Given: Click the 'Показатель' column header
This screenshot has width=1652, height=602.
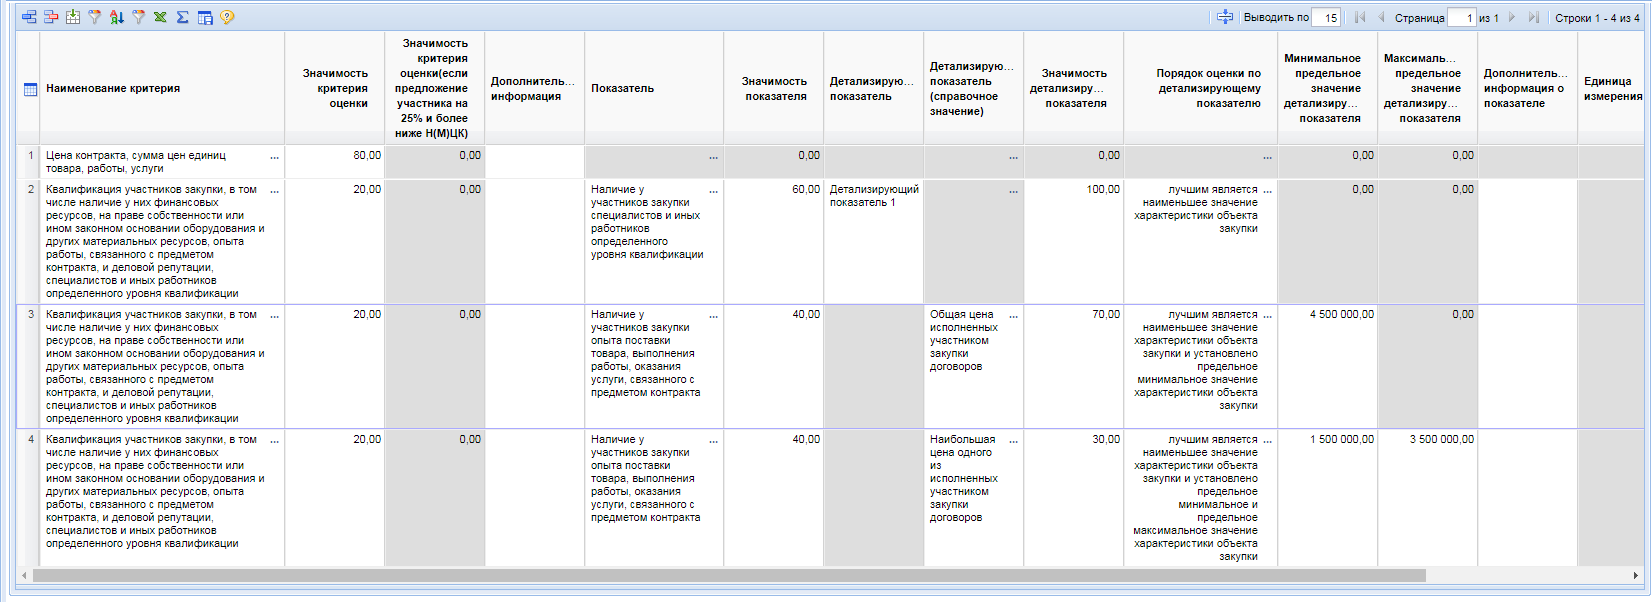Looking at the screenshot, I should [x=622, y=89].
